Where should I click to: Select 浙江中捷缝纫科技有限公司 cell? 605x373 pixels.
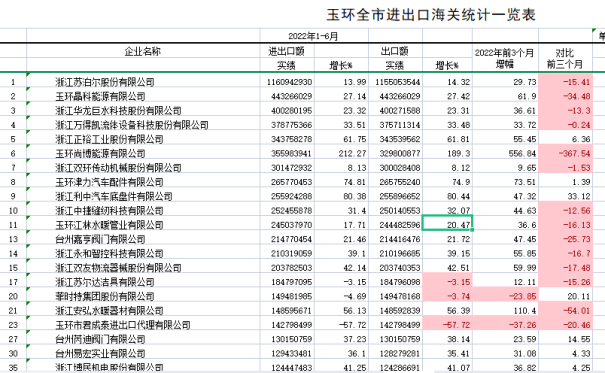pos(109,211)
